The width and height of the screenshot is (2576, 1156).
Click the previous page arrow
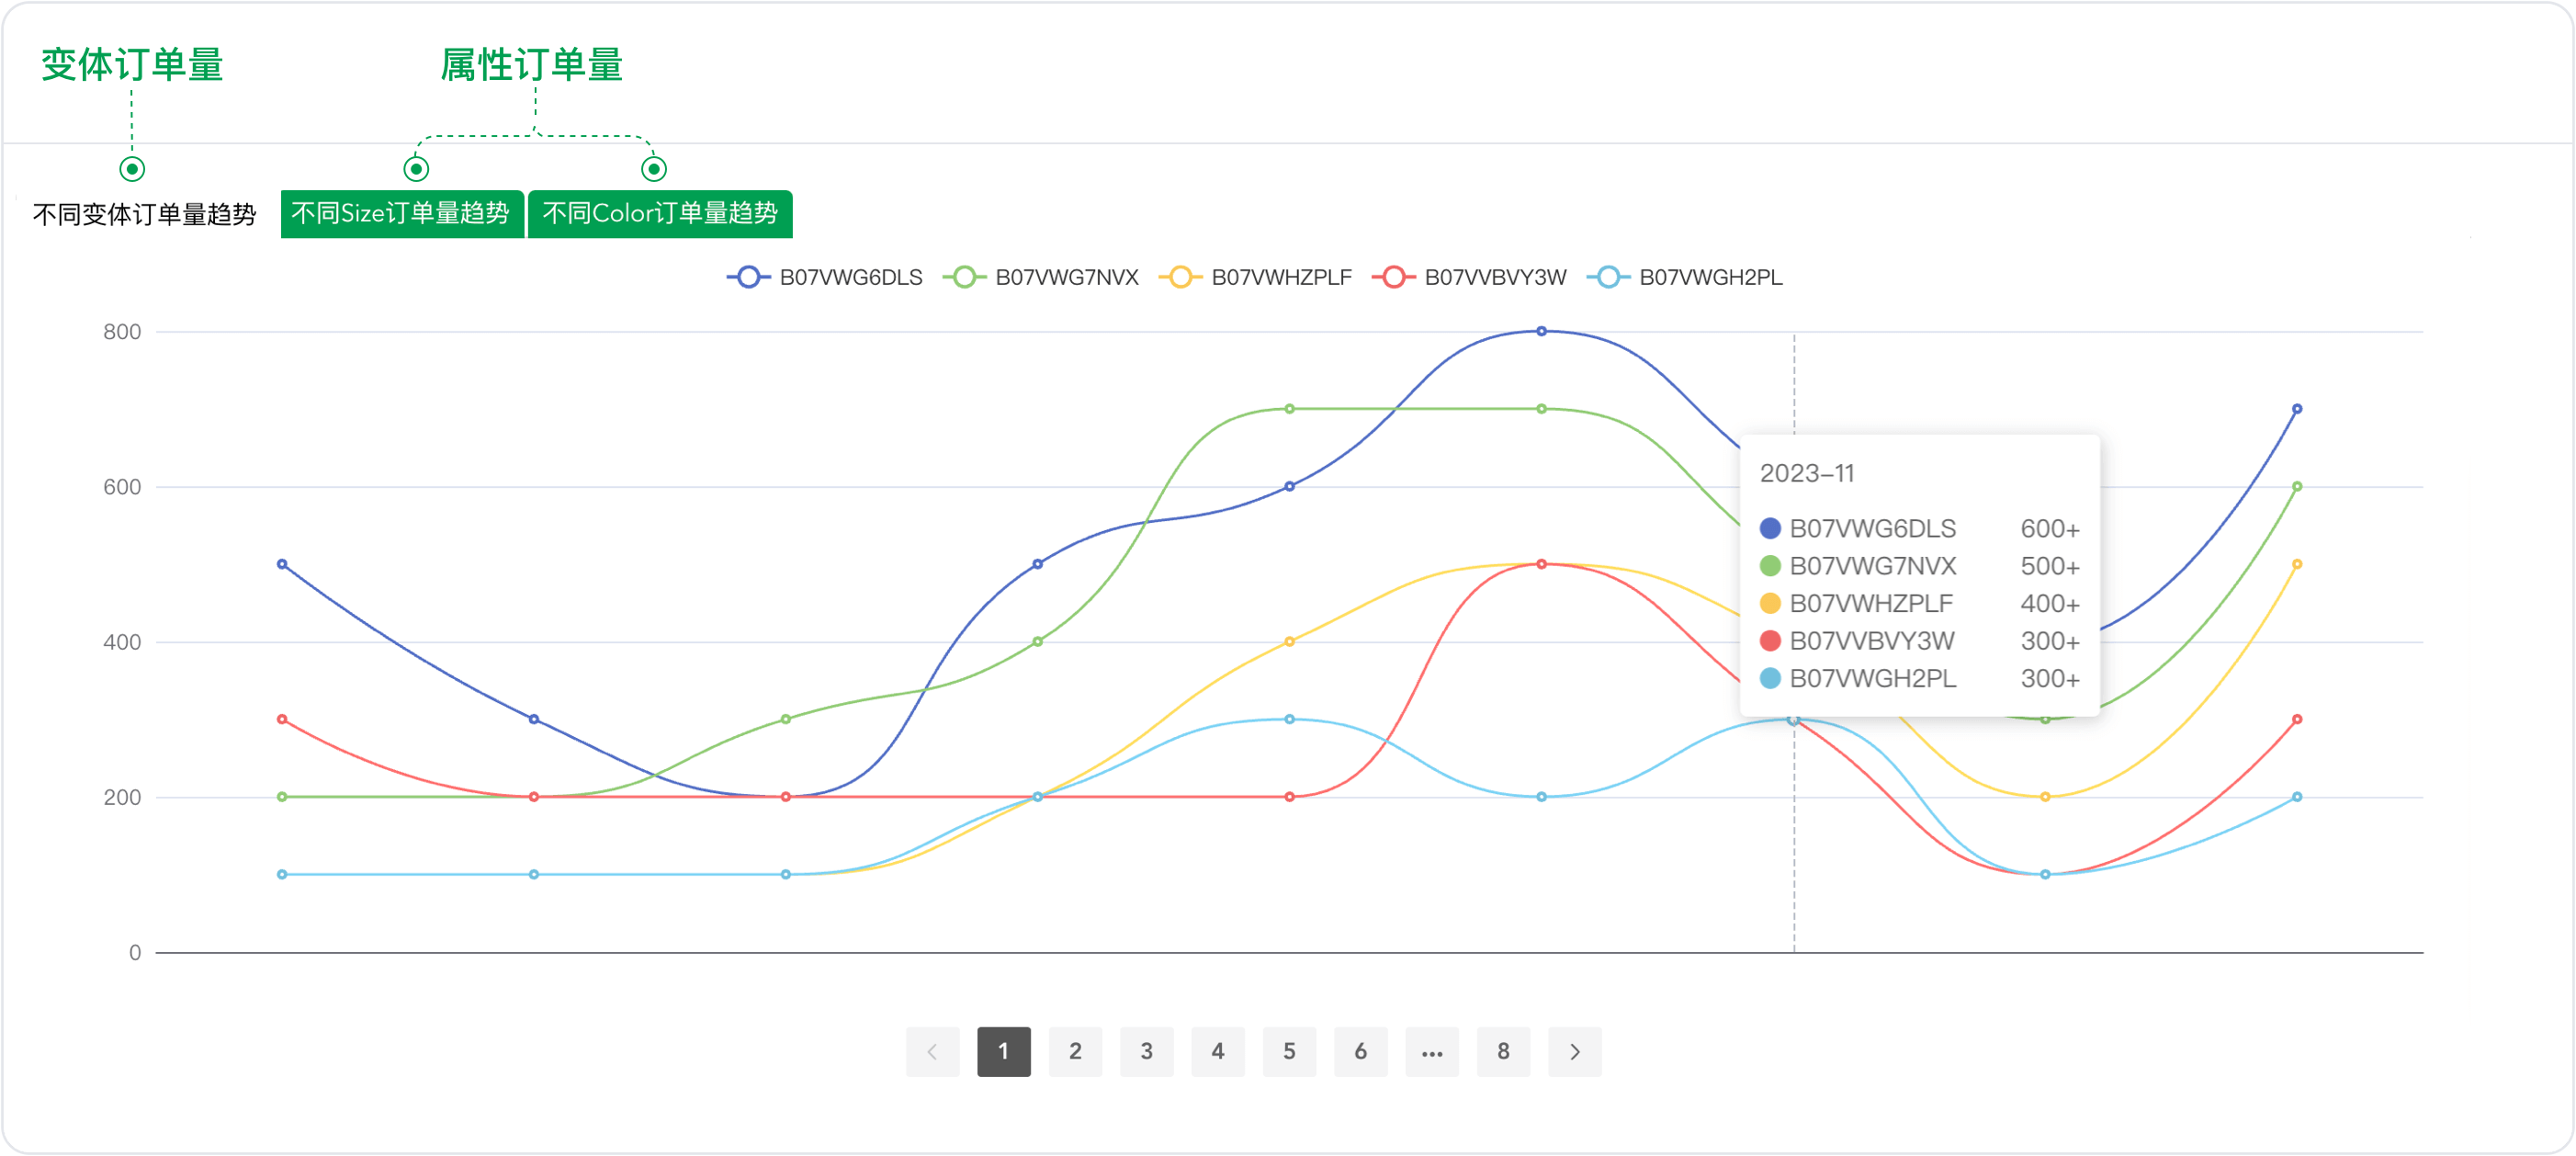click(932, 1051)
